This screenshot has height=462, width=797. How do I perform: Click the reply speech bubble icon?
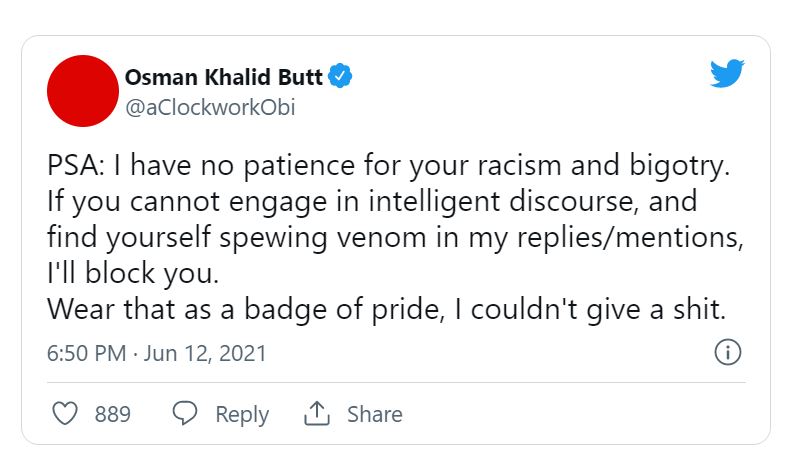(x=185, y=414)
